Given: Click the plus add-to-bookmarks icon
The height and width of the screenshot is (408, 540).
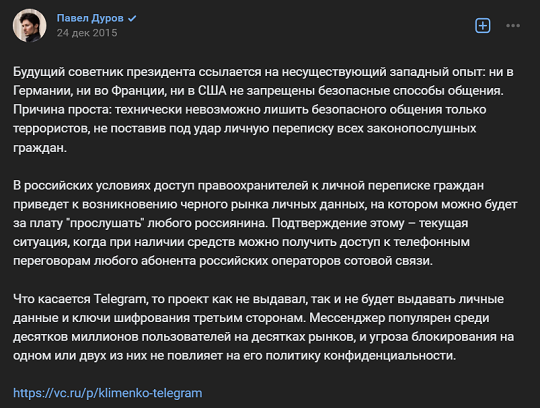Looking at the screenshot, I should [482, 25].
